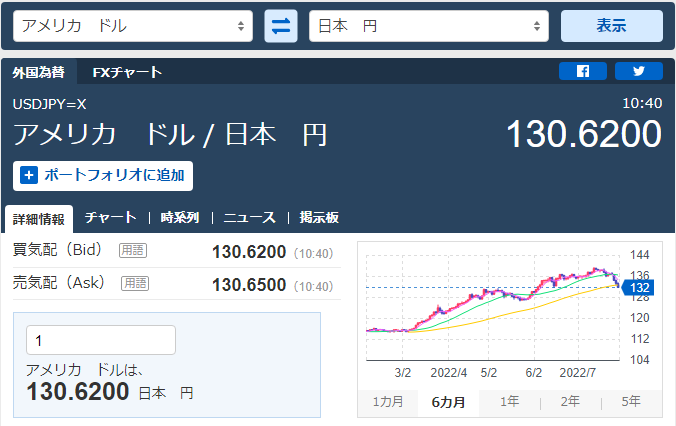Open the アメリカ ドル currency dropdown
Viewport: 676px width, 426px height.
coord(133,26)
